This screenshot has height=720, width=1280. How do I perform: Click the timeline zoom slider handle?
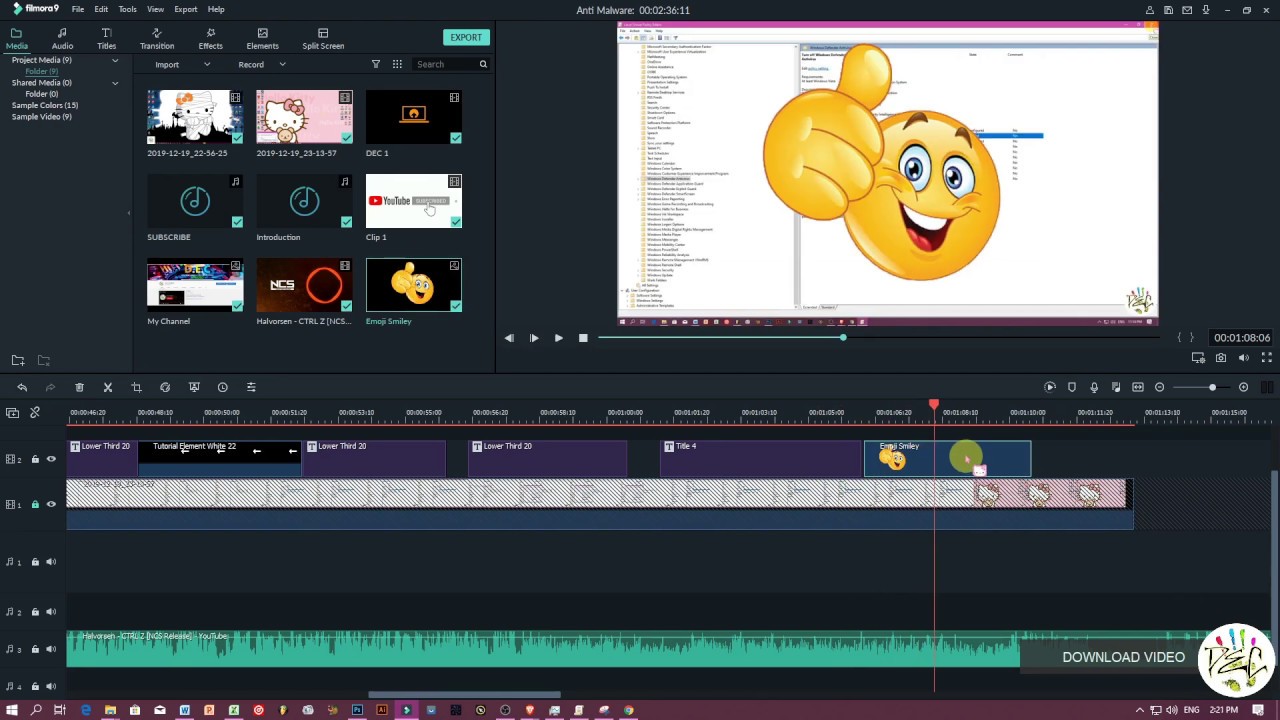(1212, 387)
